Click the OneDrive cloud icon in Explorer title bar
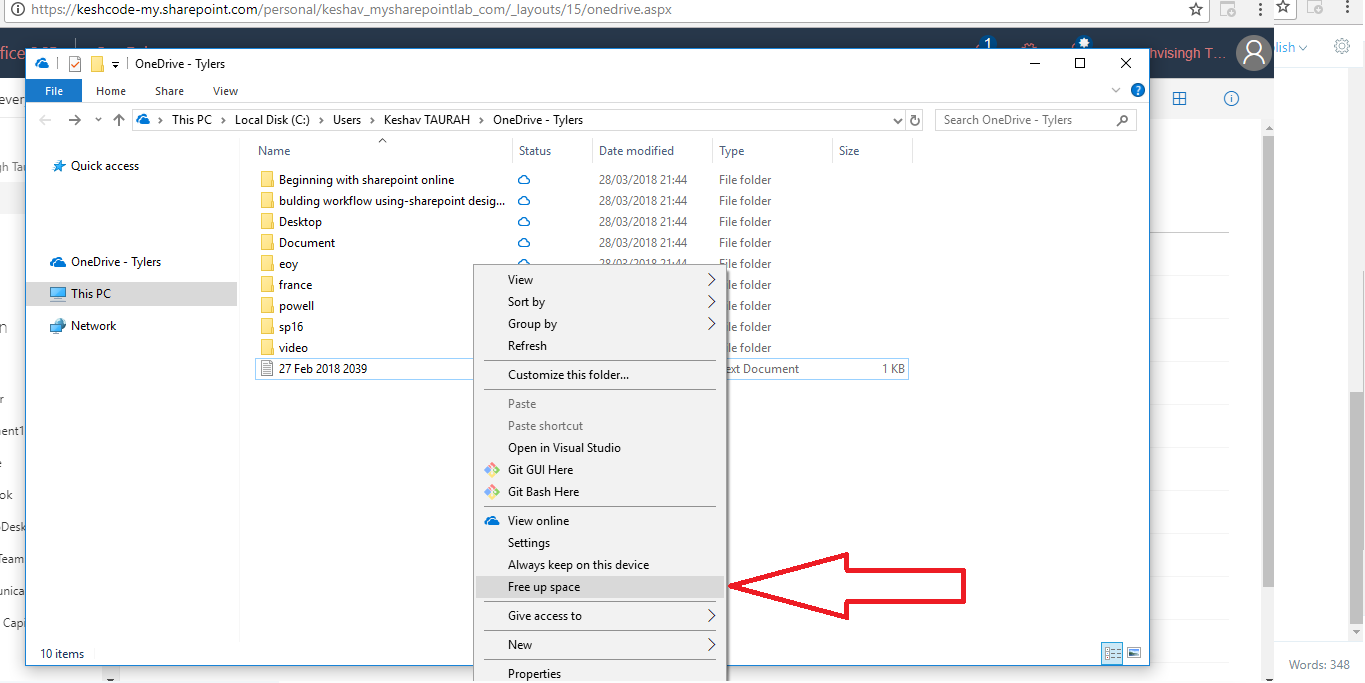This screenshot has width=1365, height=683. [42, 63]
